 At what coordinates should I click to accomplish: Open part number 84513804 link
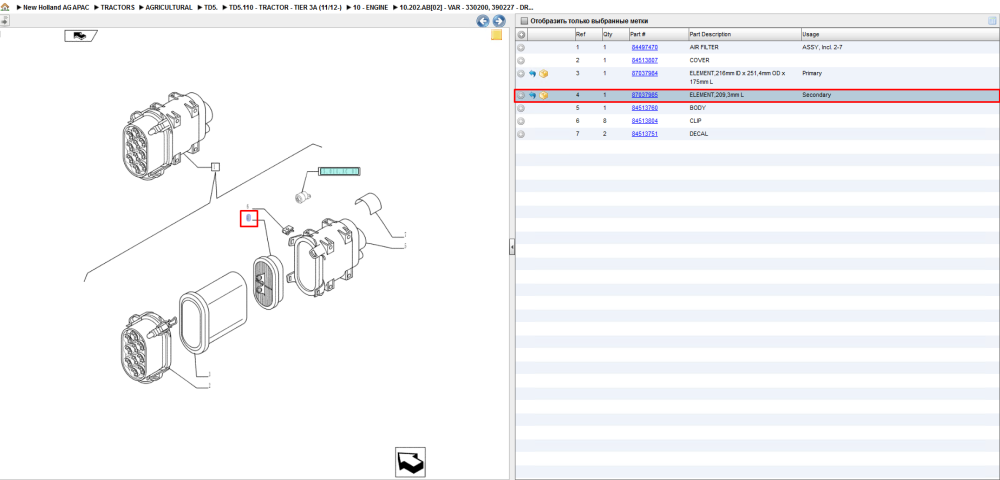pos(645,121)
